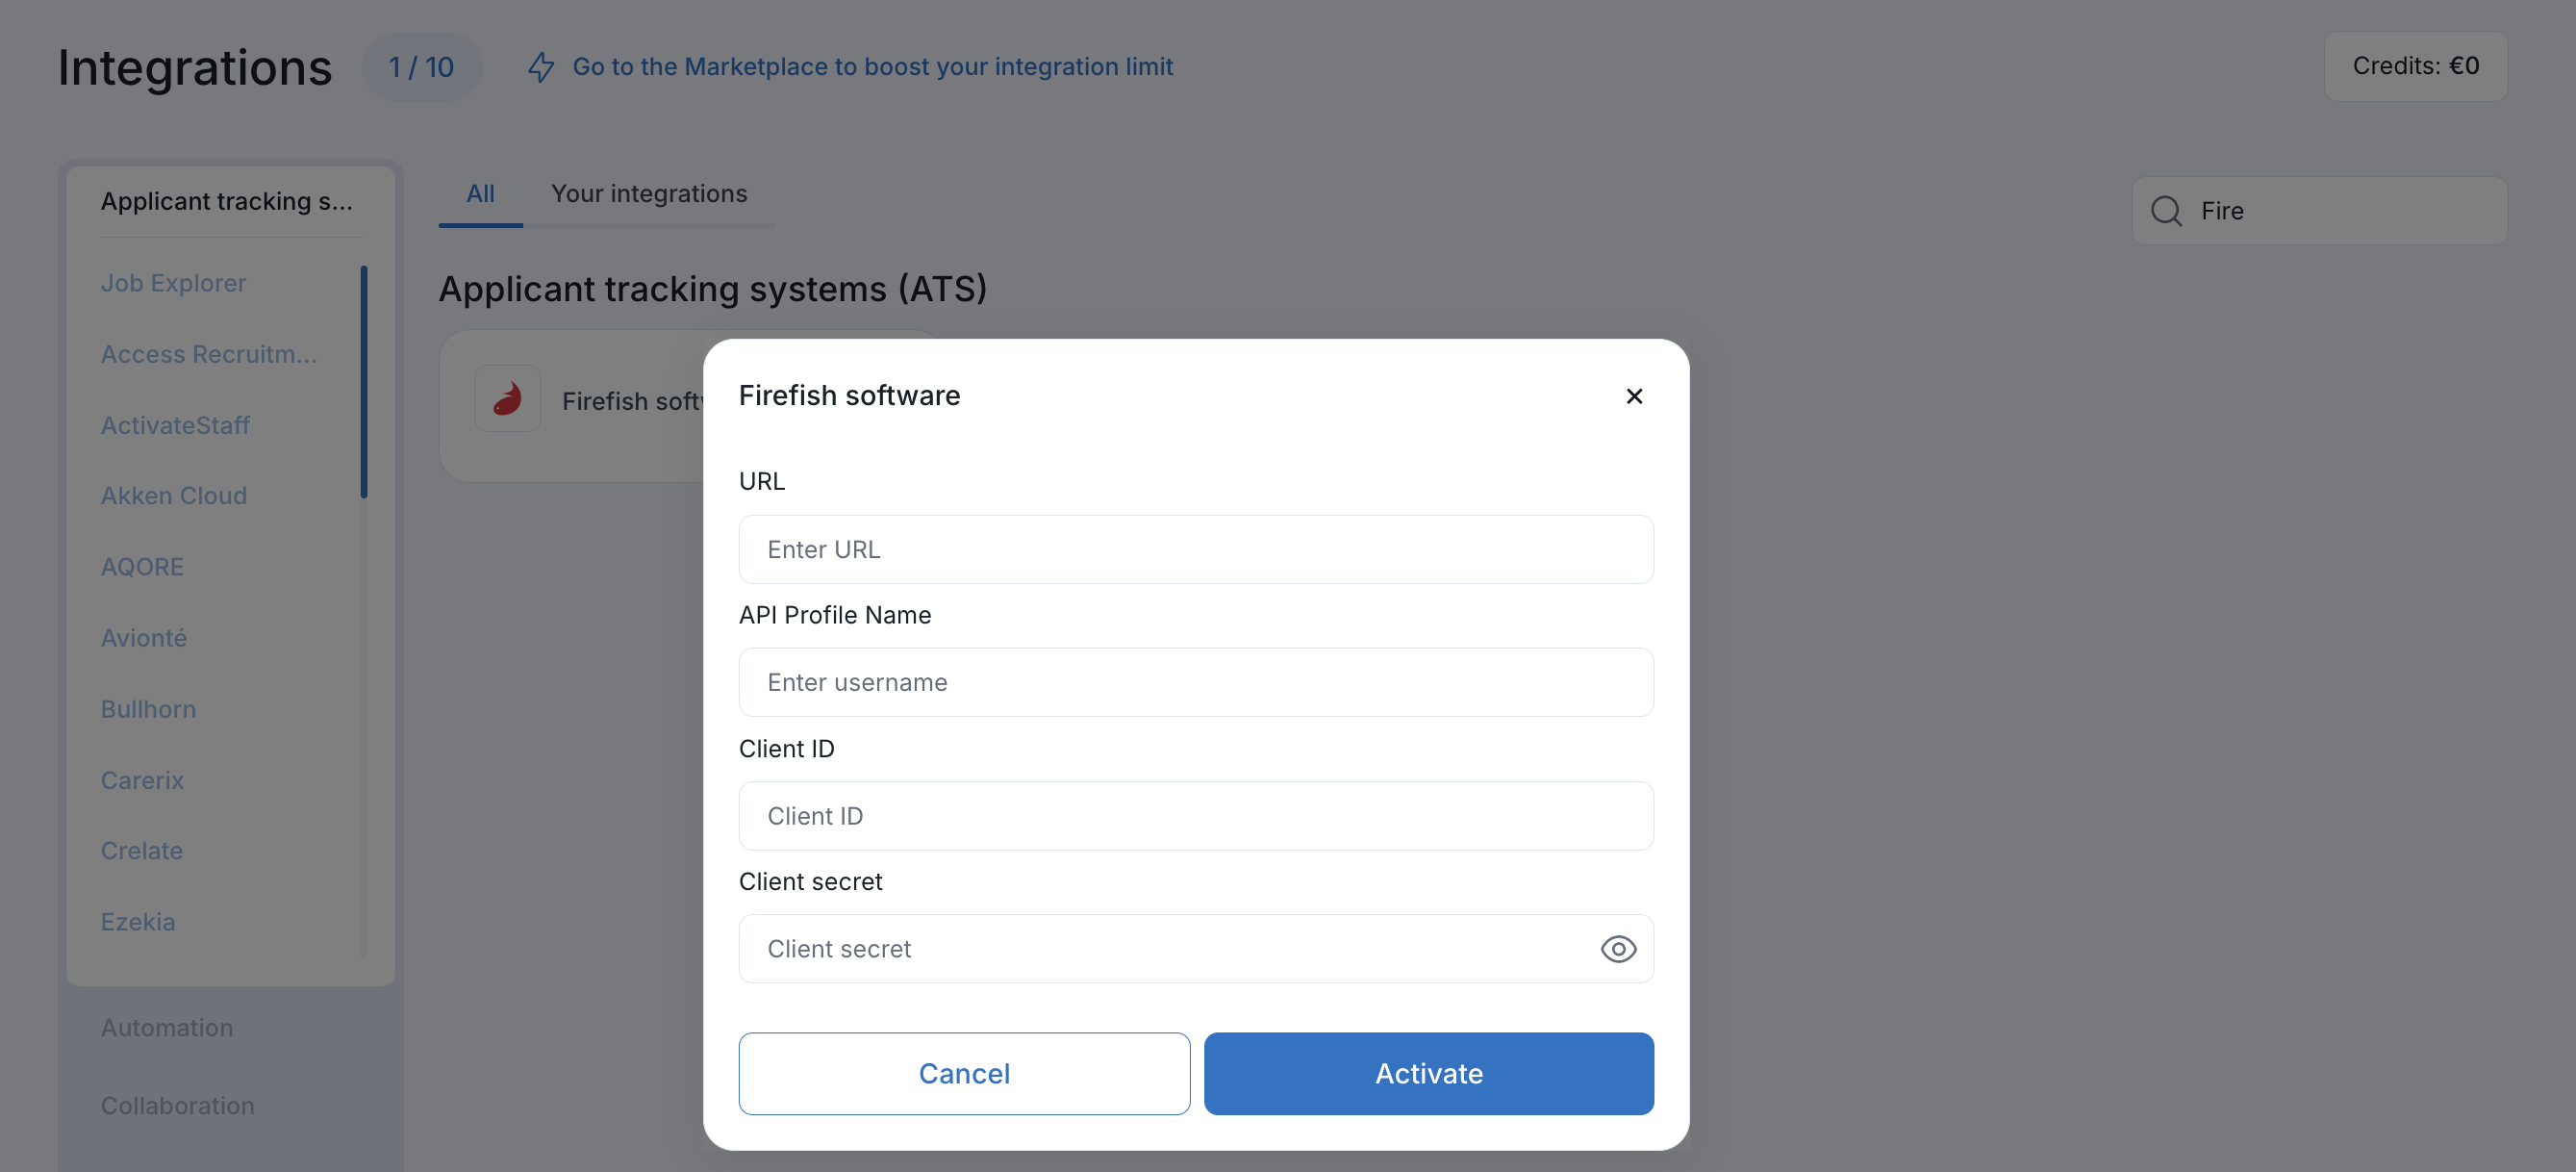Open the Marketplace integration limit link
The image size is (2576, 1172).
click(x=872, y=67)
